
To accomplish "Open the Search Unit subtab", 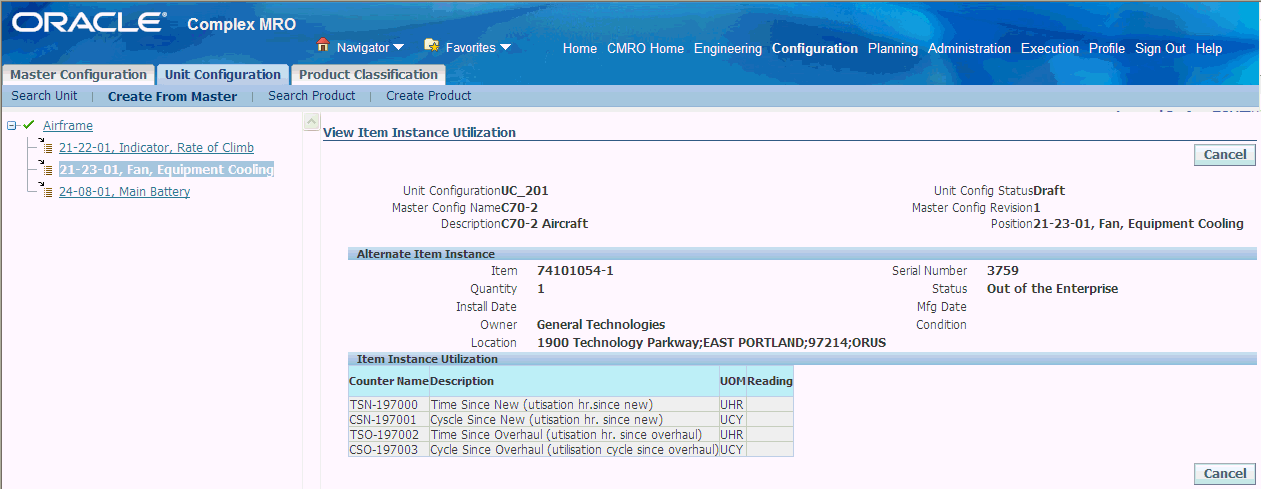I will [x=44, y=96].
